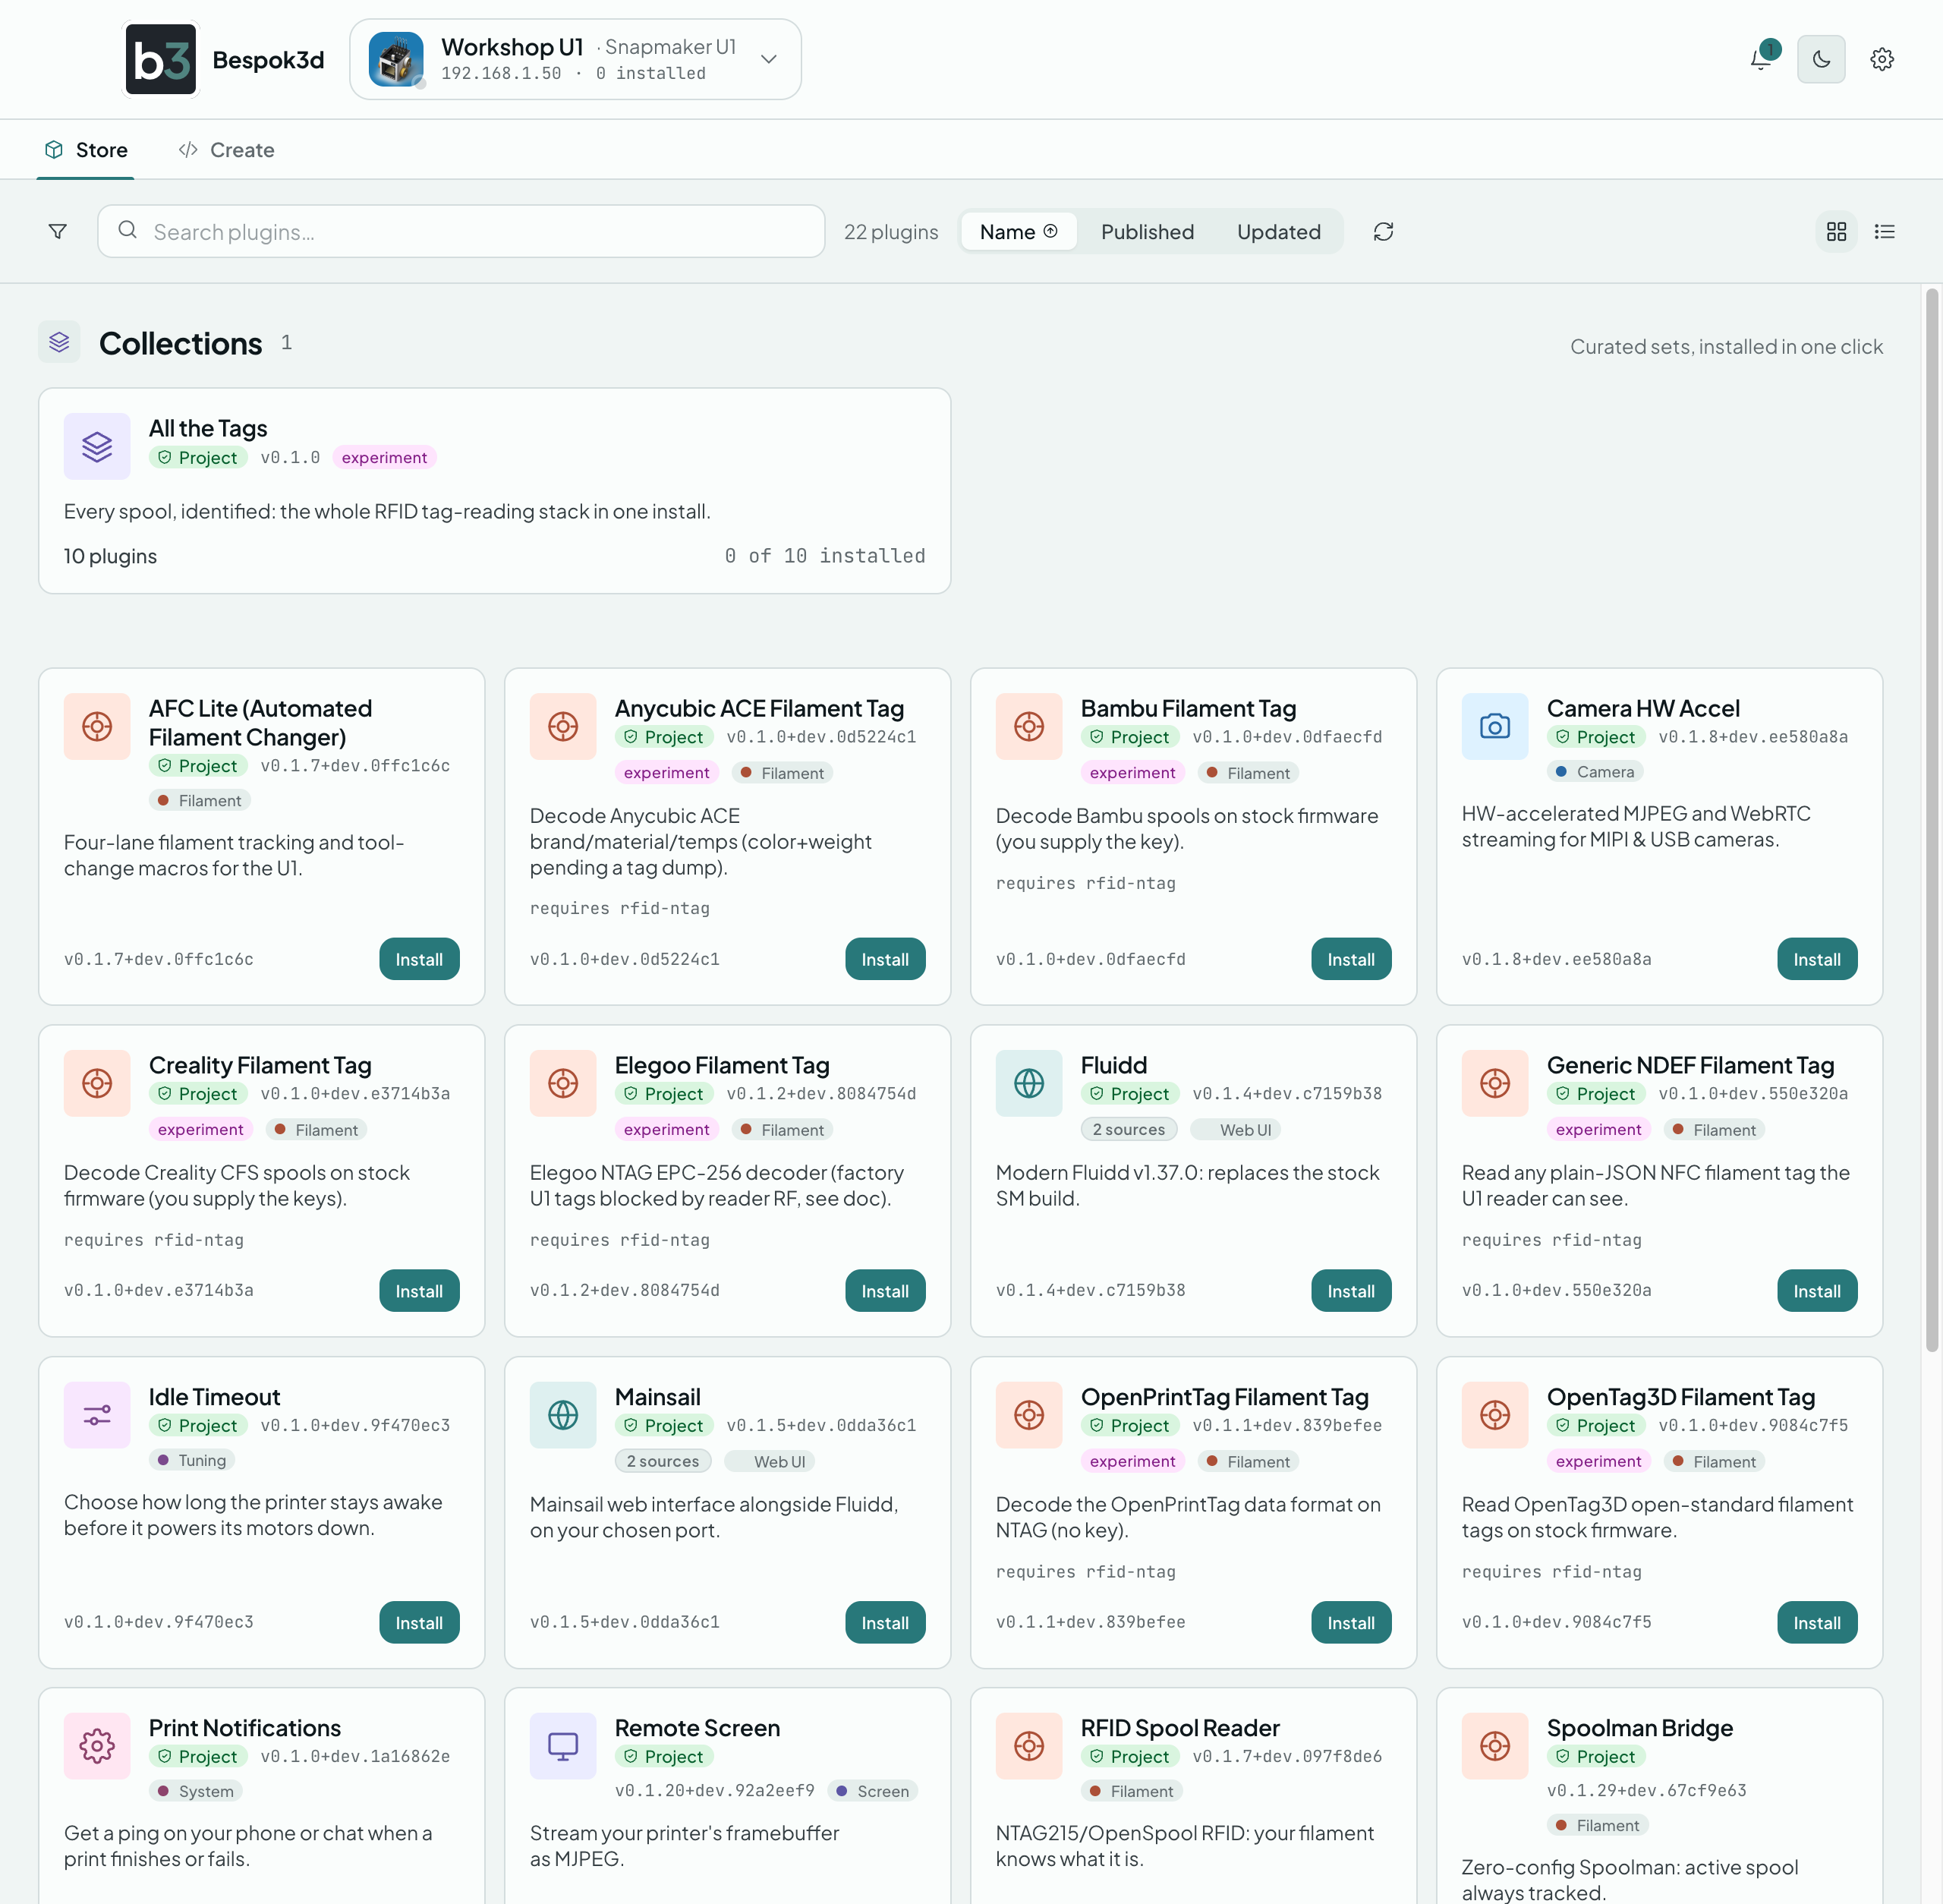Click the Remote Screen monitor icon
The image size is (1943, 1904).
click(563, 1746)
